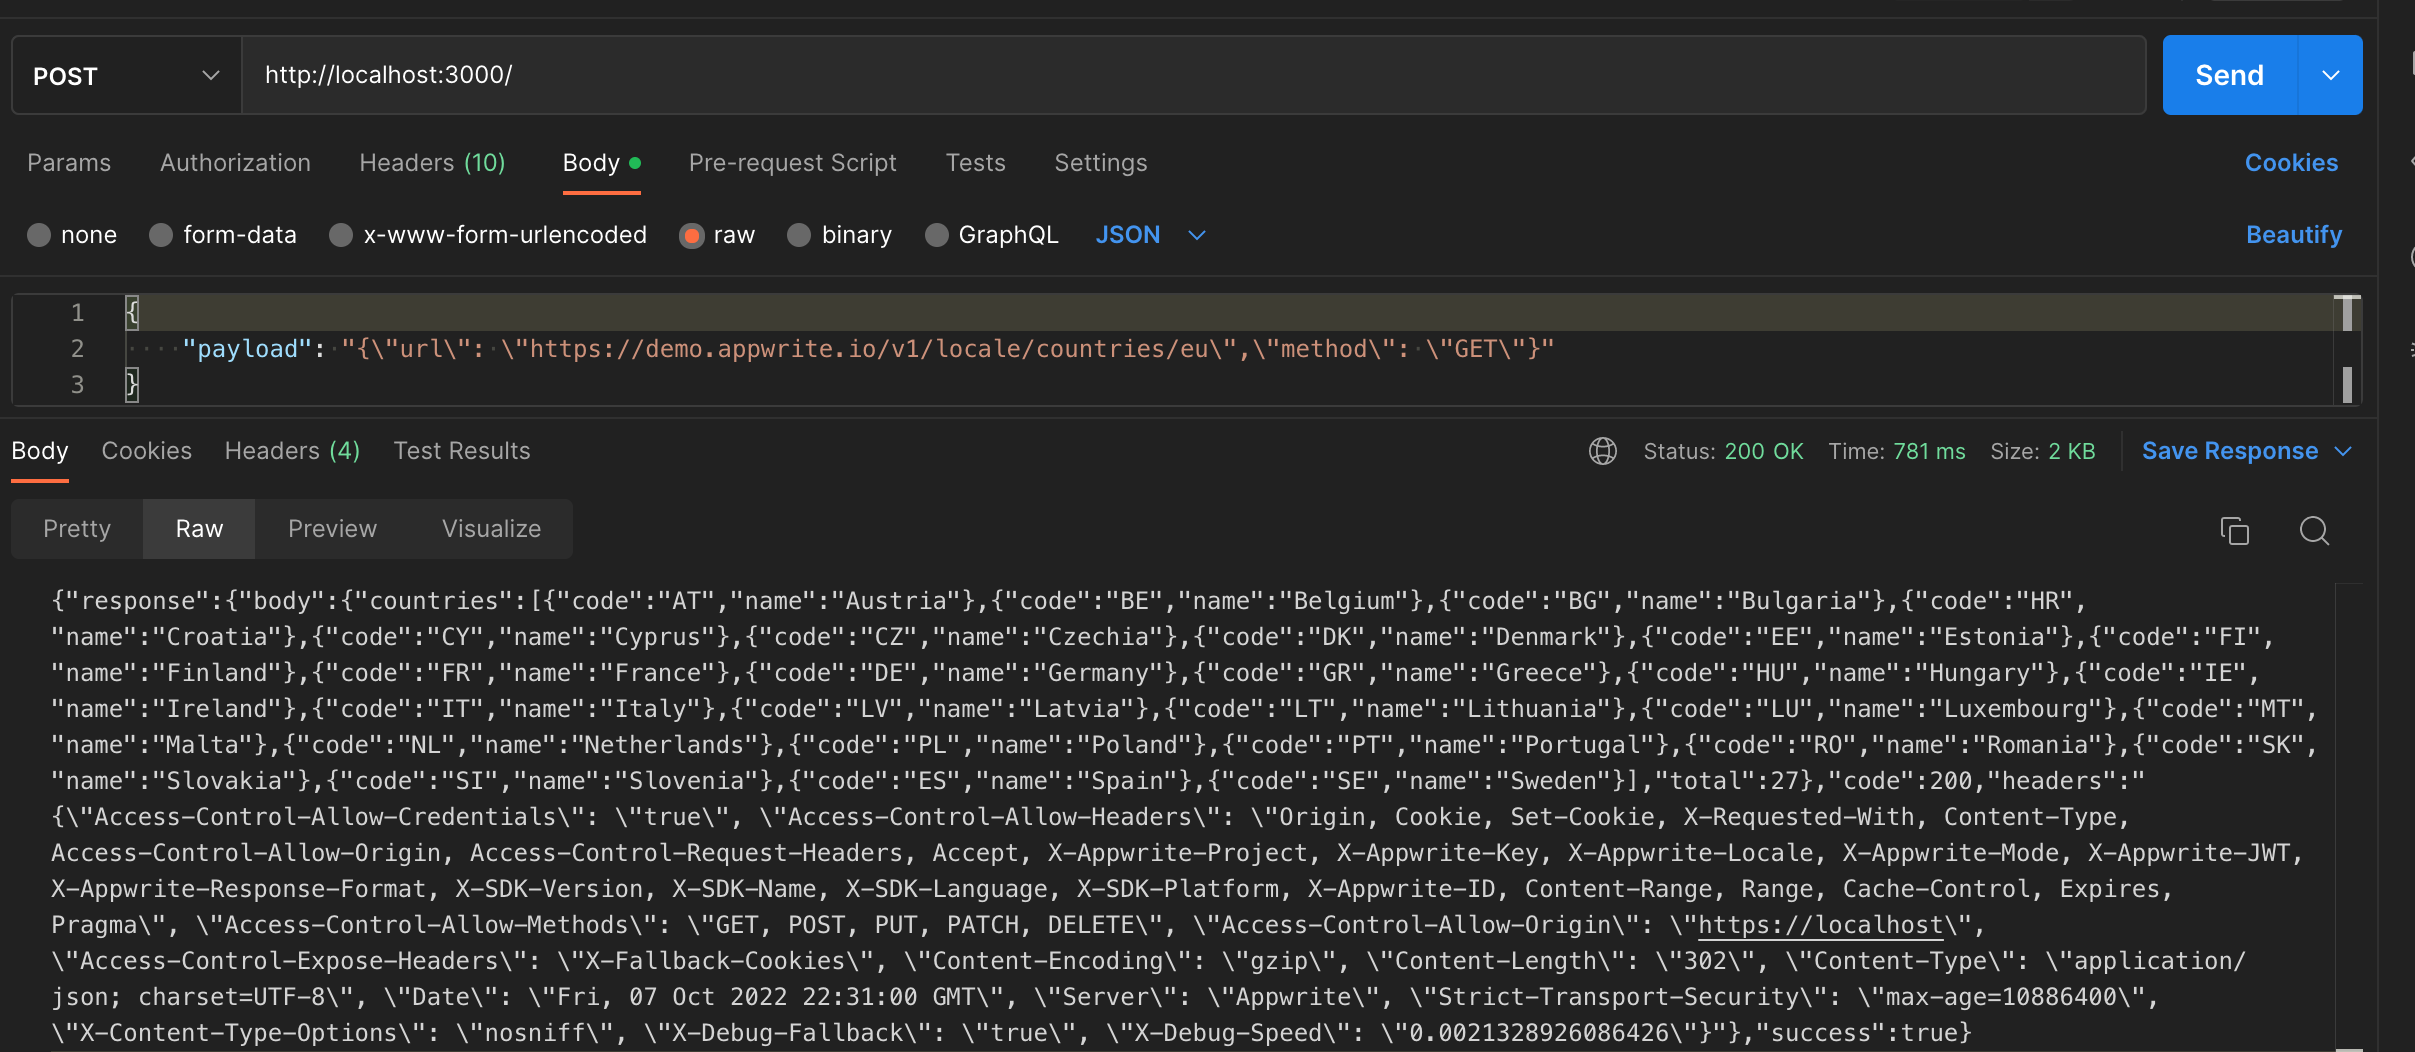
Task: Open the Visualize response view
Action: [x=491, y=529]
